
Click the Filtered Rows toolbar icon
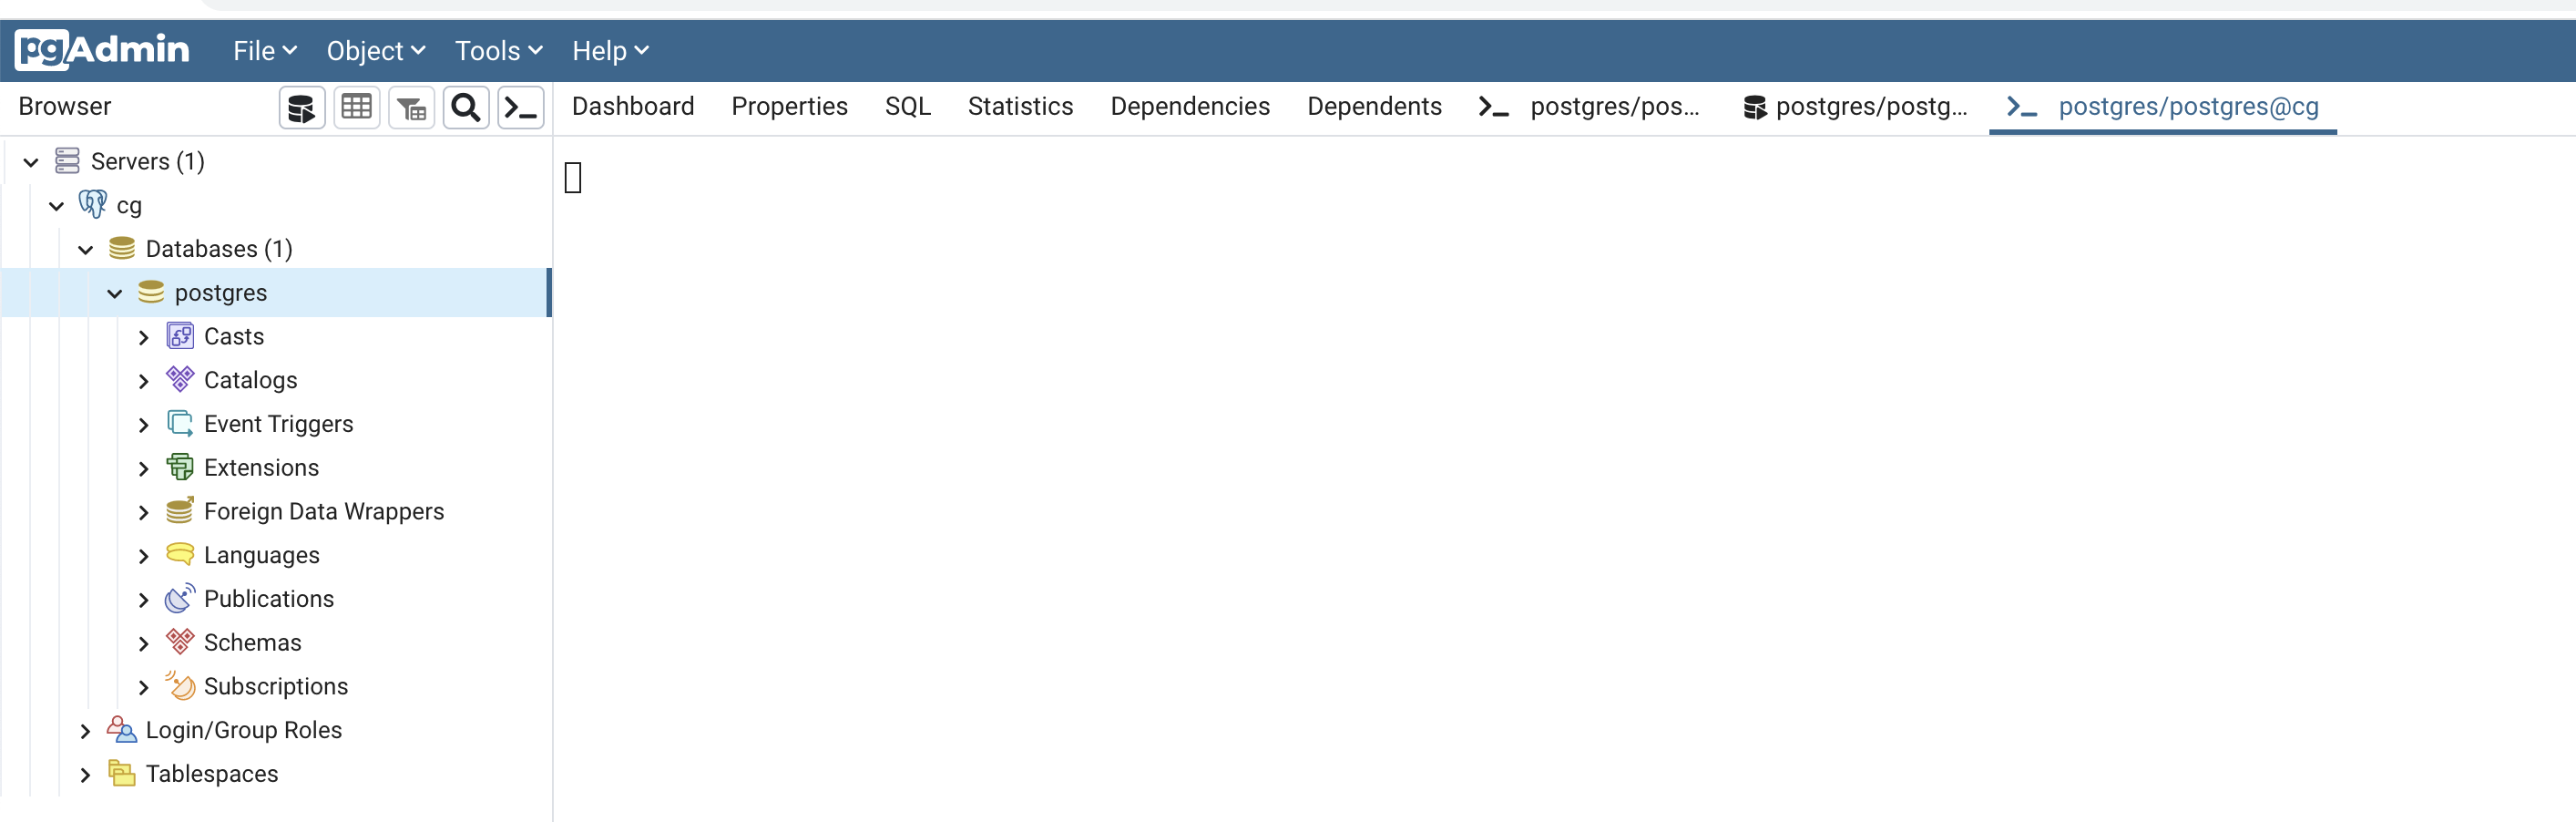coord(411,107)
